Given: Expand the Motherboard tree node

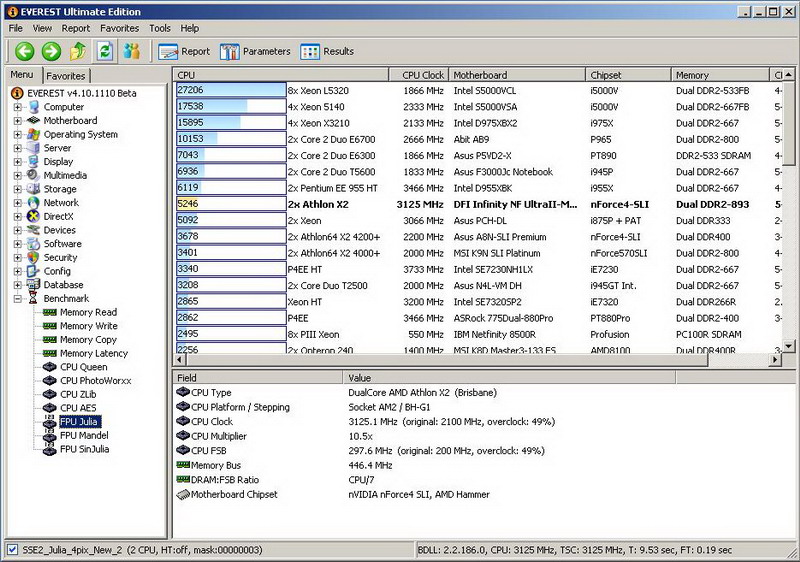Looking at the screenshot, I should [17, 121].
